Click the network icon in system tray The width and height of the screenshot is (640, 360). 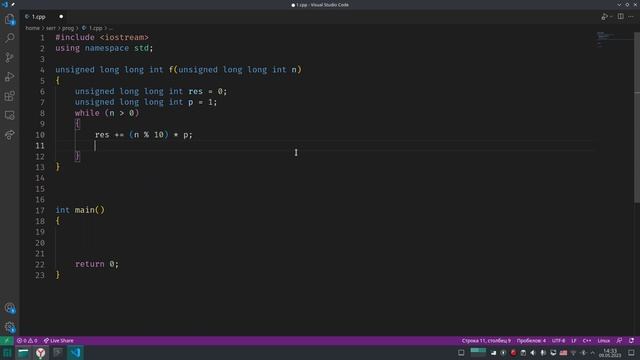coord(573,353)
